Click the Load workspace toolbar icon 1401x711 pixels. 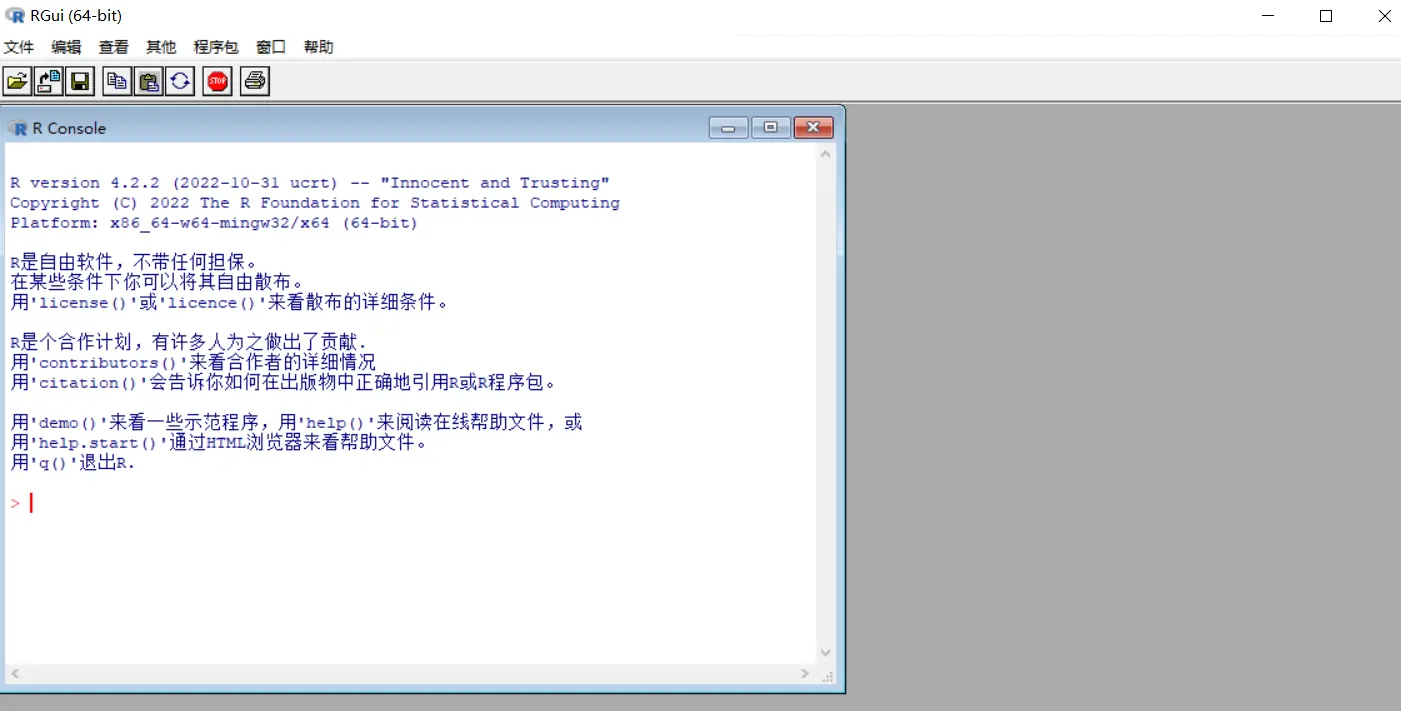tap(48, 81)
